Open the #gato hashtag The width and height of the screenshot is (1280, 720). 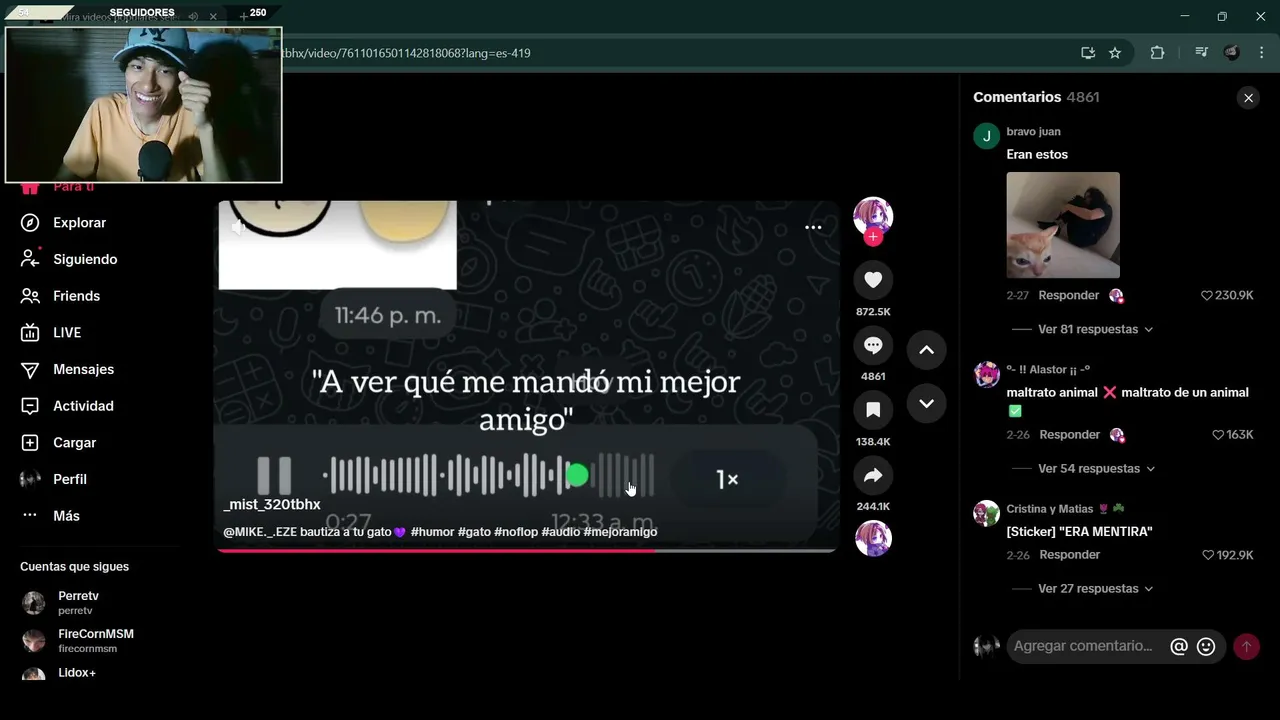pos(474,532)
